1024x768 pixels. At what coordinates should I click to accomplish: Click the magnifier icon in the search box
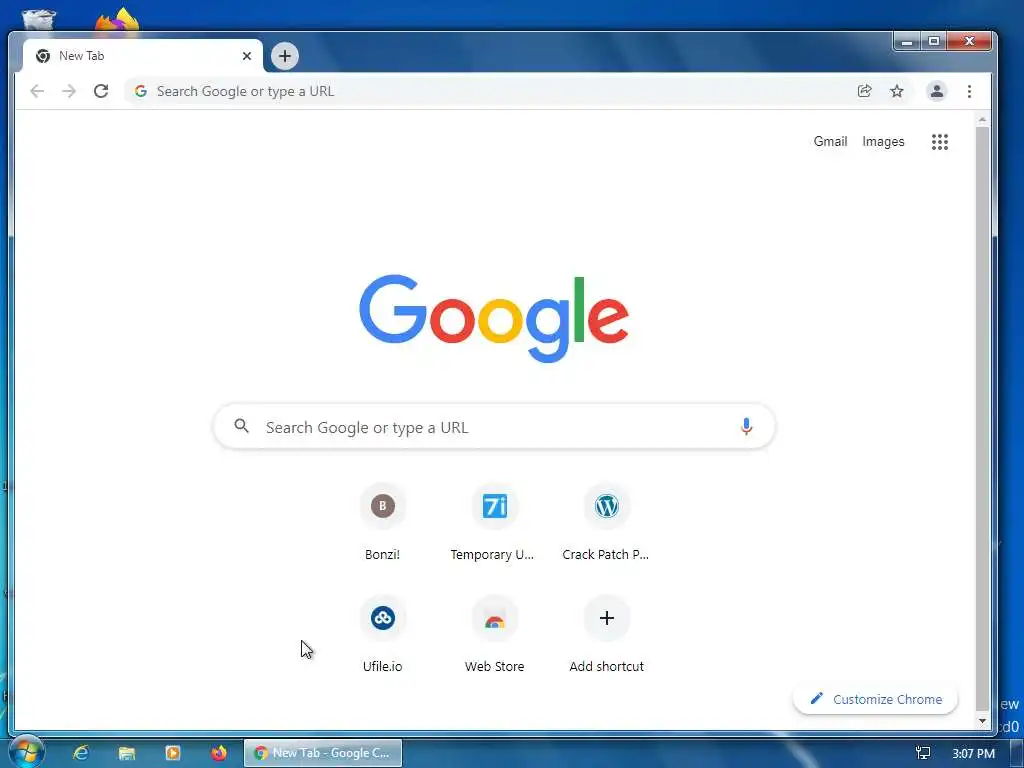[242, 426]
